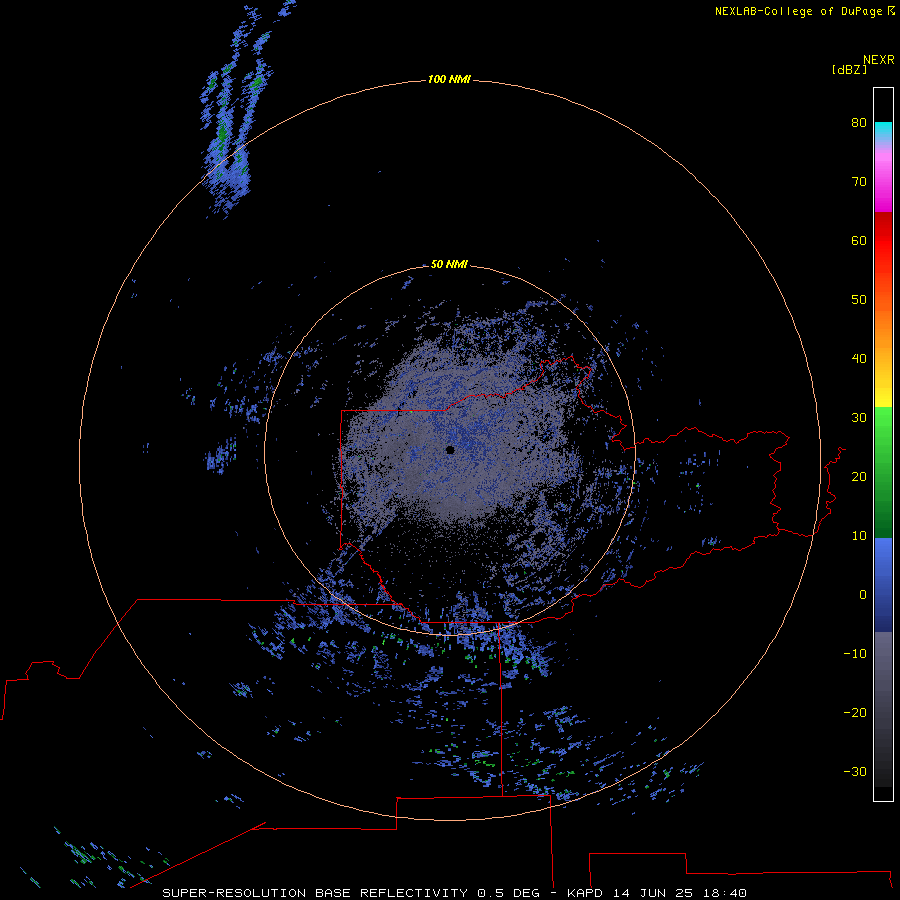Click the NEXR product label
Viewport: 900px width, 900px height.
[878, 60]
